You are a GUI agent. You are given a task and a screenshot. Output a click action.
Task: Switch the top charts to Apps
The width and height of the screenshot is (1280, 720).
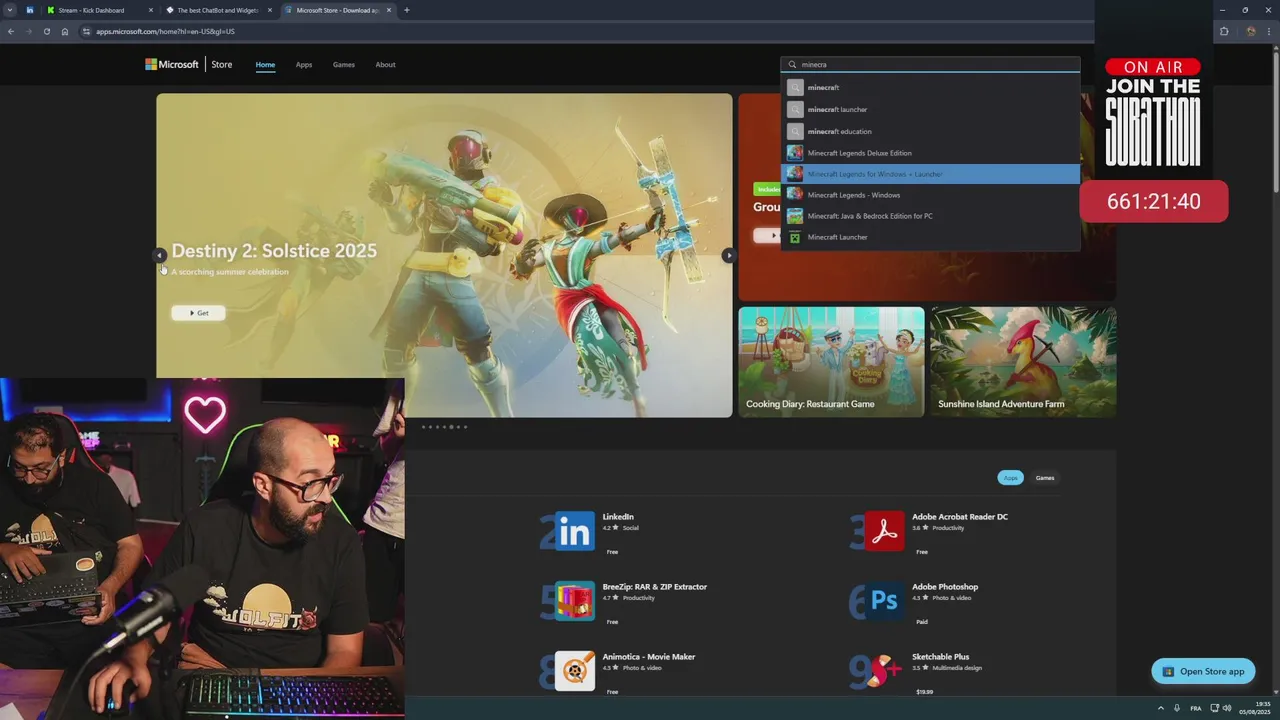click(x=1010, y=478)
